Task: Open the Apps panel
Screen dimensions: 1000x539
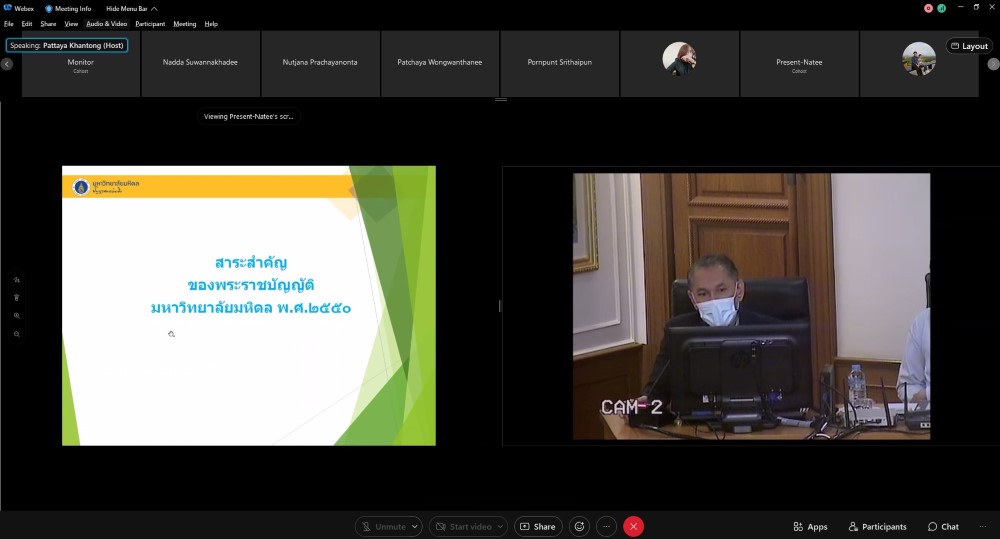Action: 810,526
